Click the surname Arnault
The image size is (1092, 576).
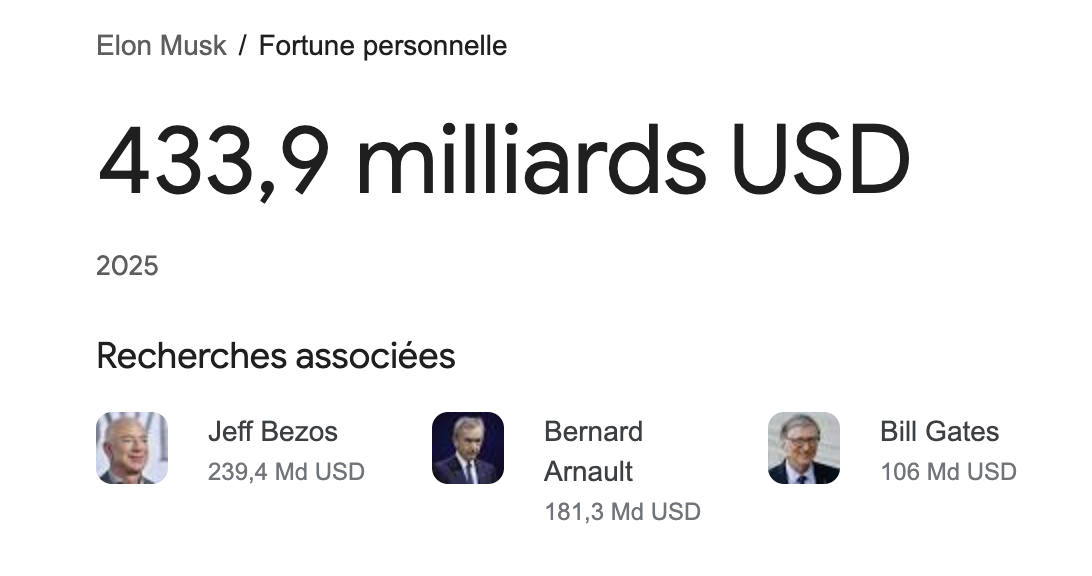[588, 472]
